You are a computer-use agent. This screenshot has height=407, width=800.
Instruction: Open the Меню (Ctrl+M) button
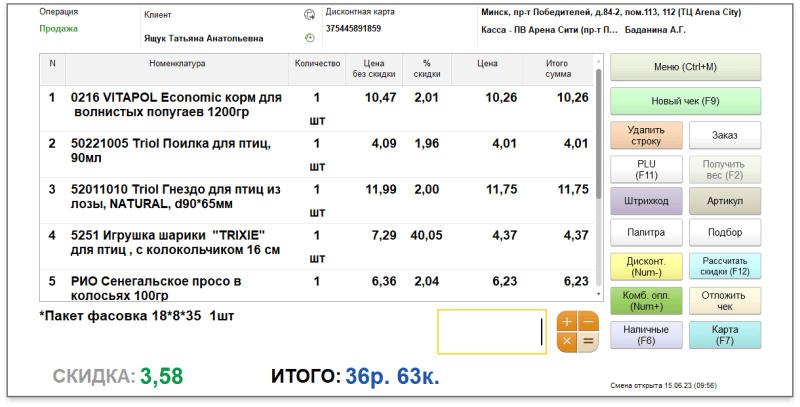(x=685, y=67)
